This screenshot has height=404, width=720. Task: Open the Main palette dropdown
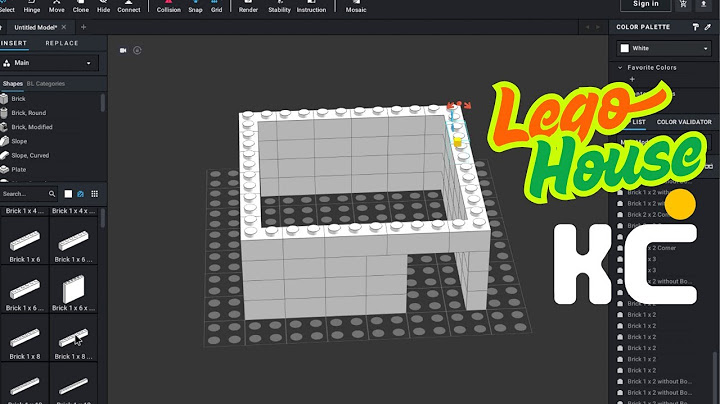[48, 63]
